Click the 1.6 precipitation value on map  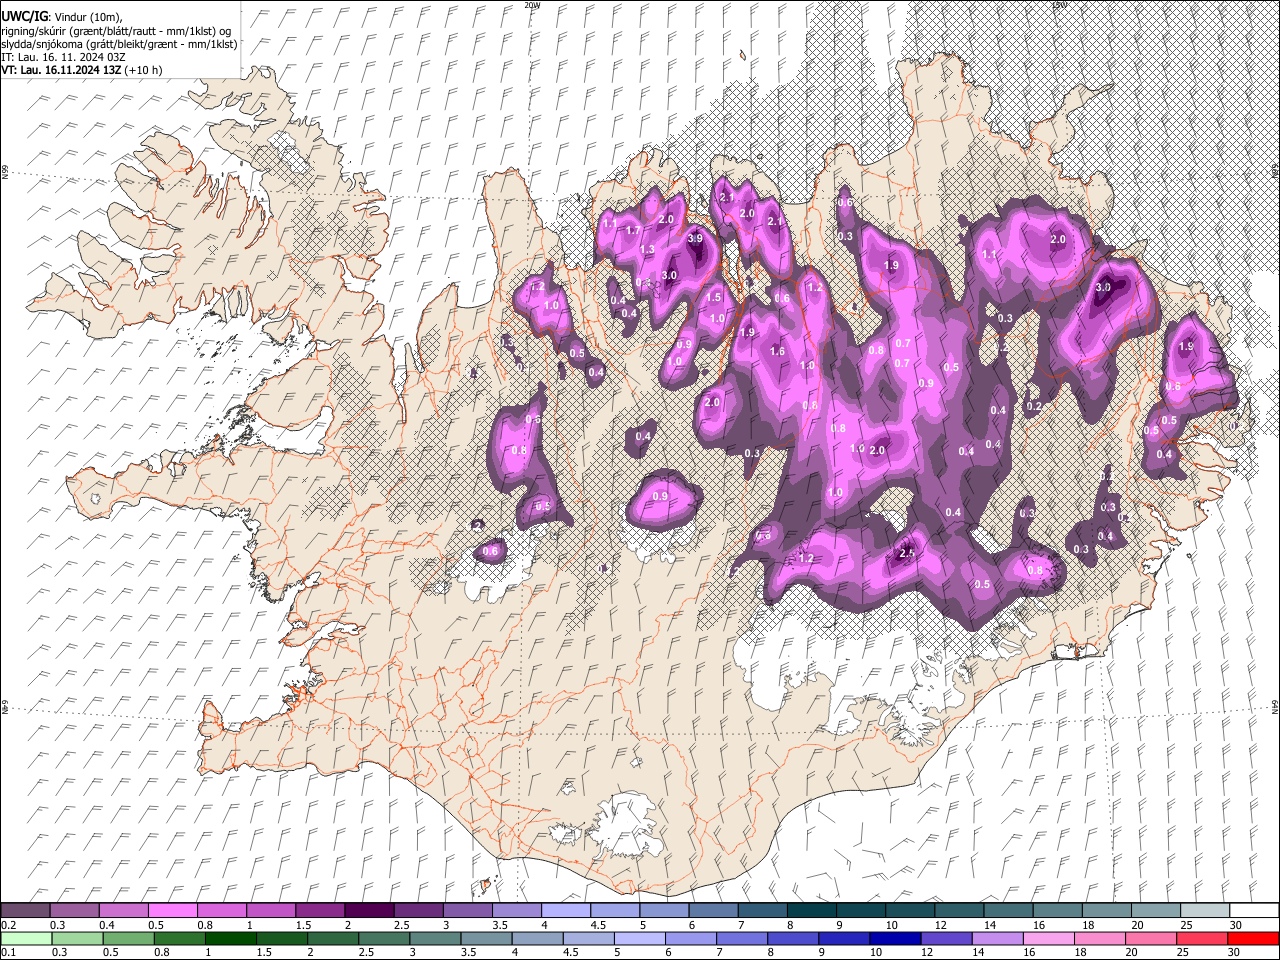[777, 351]
